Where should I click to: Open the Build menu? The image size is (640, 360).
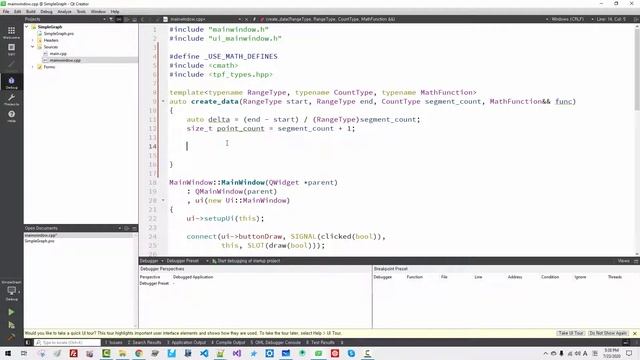click(x=31, y=11)
